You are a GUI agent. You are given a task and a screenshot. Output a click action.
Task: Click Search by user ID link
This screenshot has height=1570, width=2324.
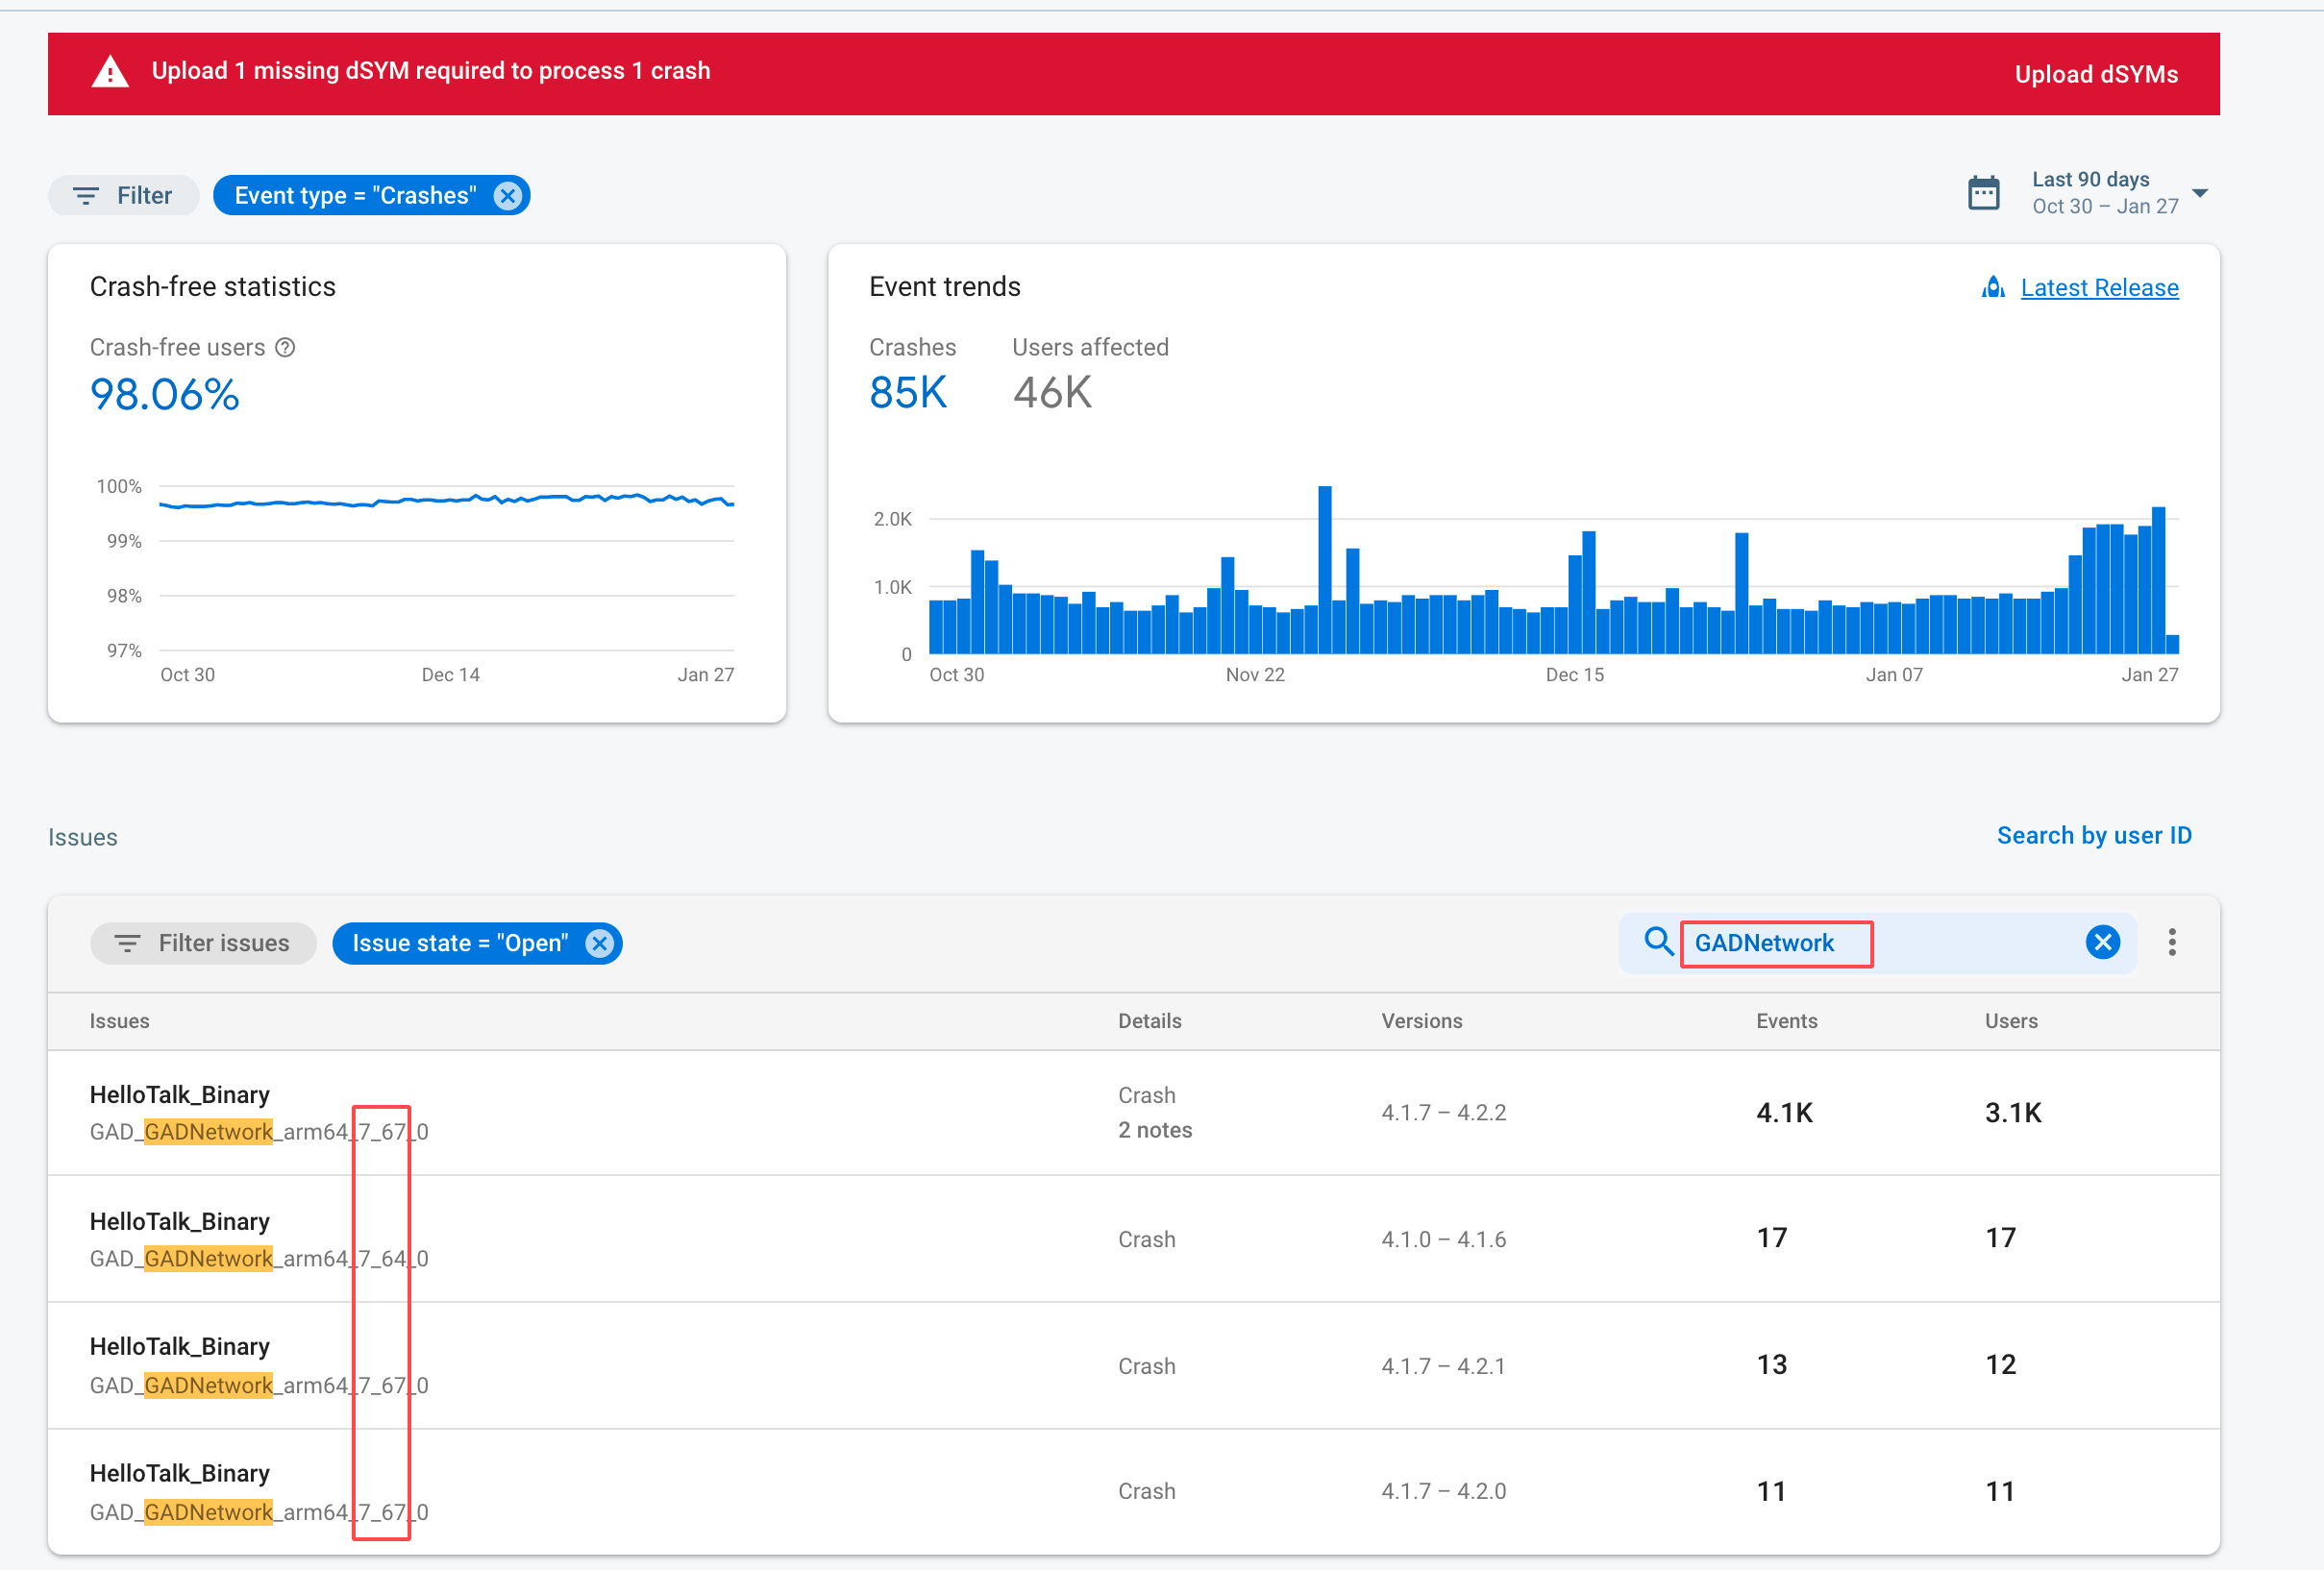click(2093, 836)
